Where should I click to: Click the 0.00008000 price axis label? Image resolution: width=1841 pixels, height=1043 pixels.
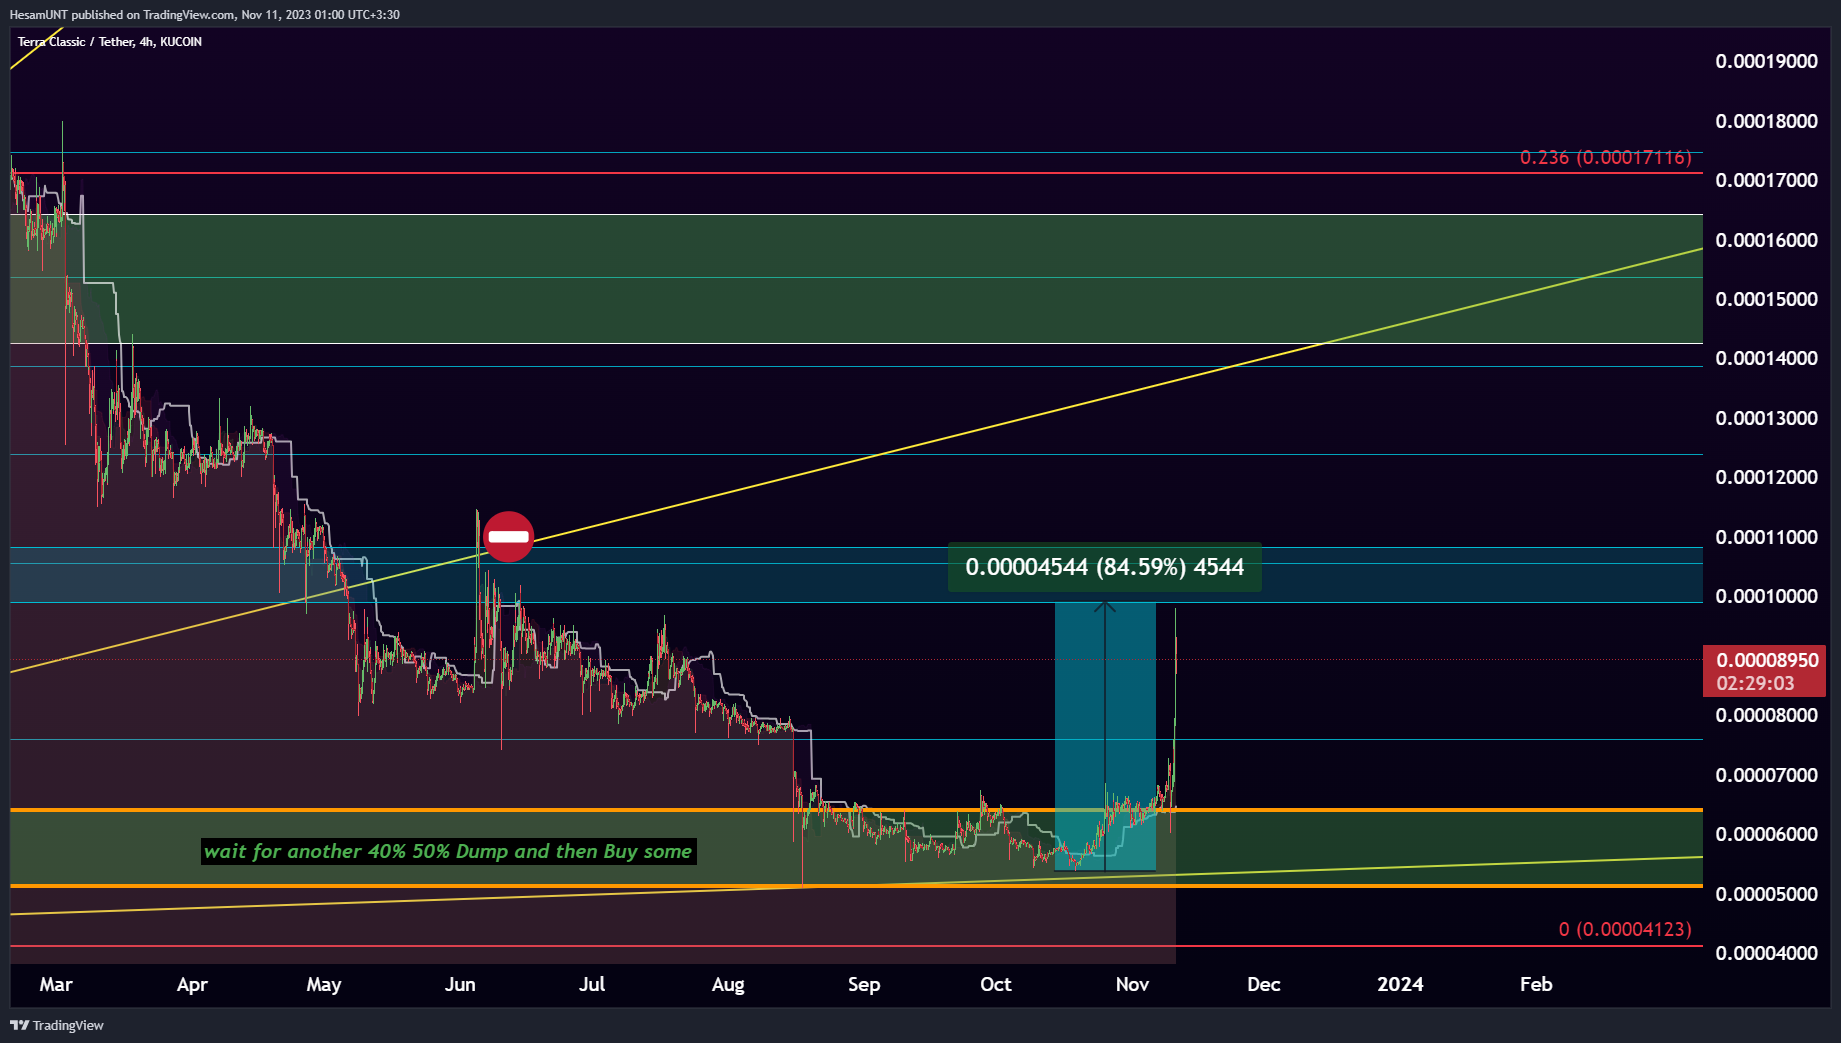1766,715
